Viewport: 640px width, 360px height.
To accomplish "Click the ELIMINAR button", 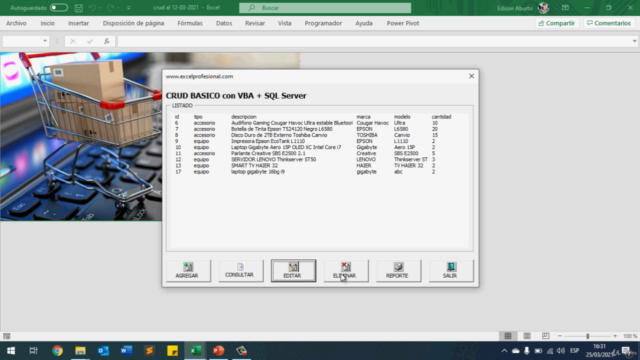I will coord(346,270).
